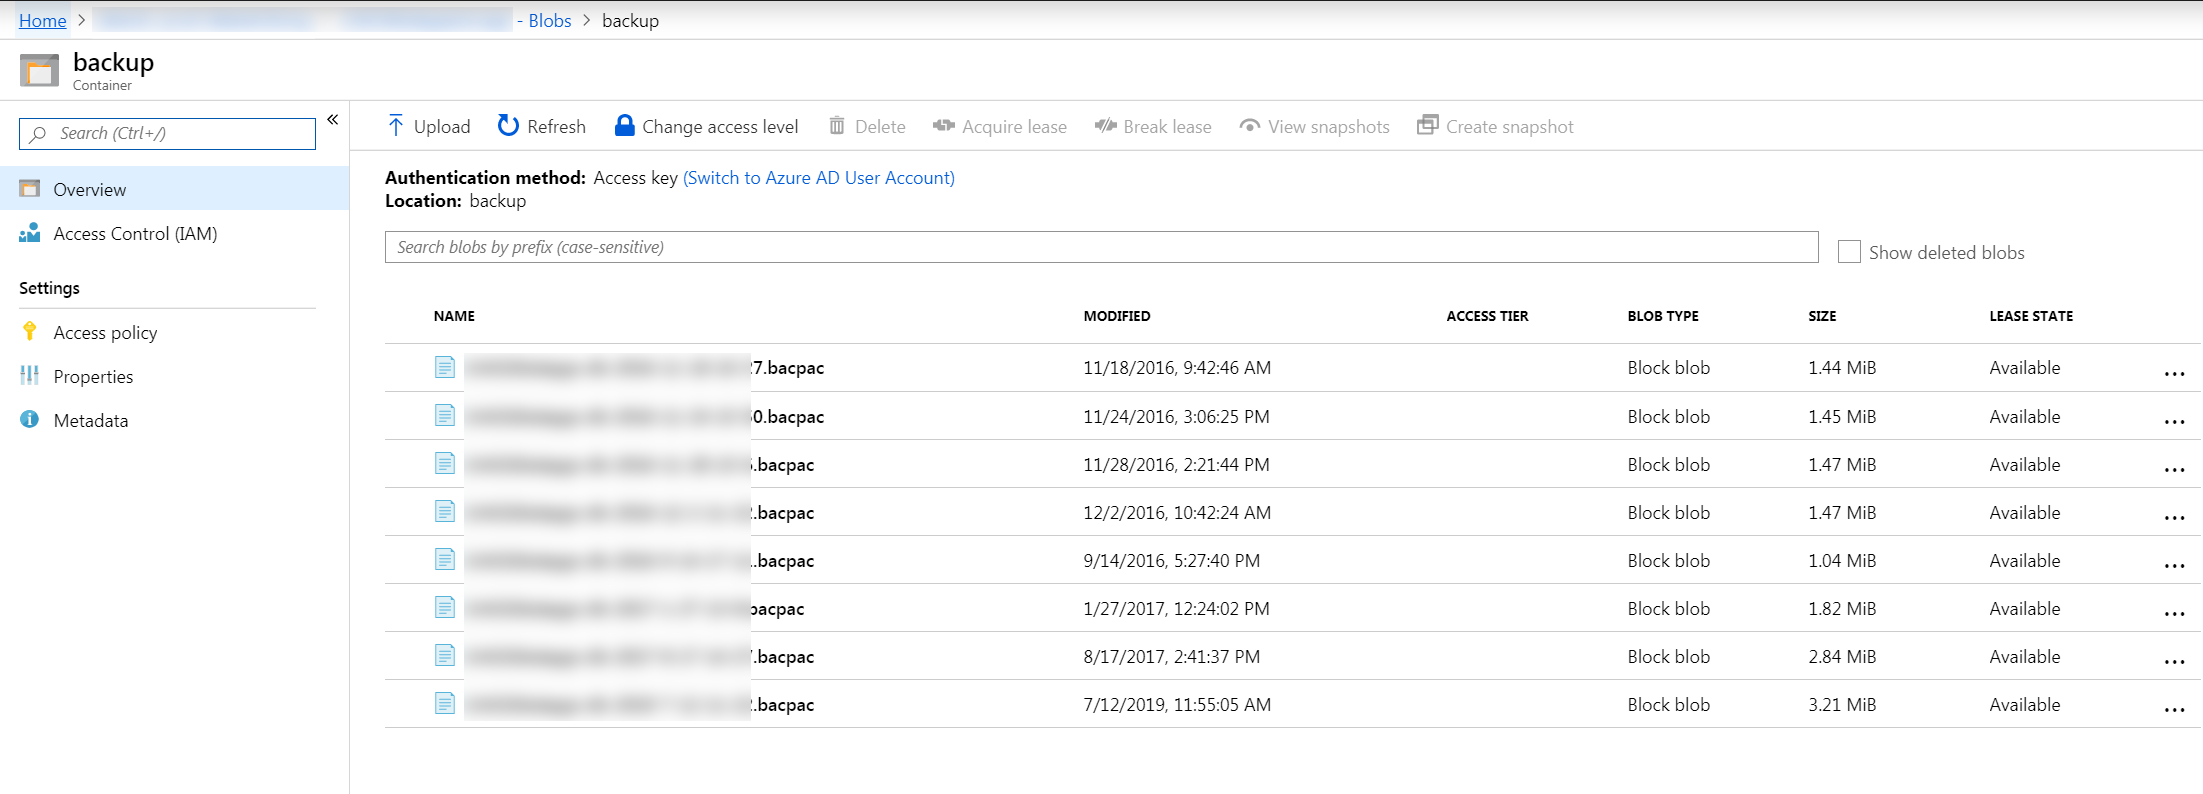Screen dimensions: 2203x794
Task: Sort blobs by the Modified column header
Action: click(x=1117, y=316)
